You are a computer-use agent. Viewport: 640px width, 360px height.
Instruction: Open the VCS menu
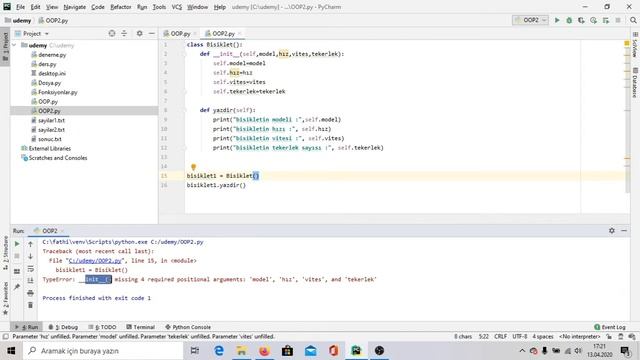point(177,7)
